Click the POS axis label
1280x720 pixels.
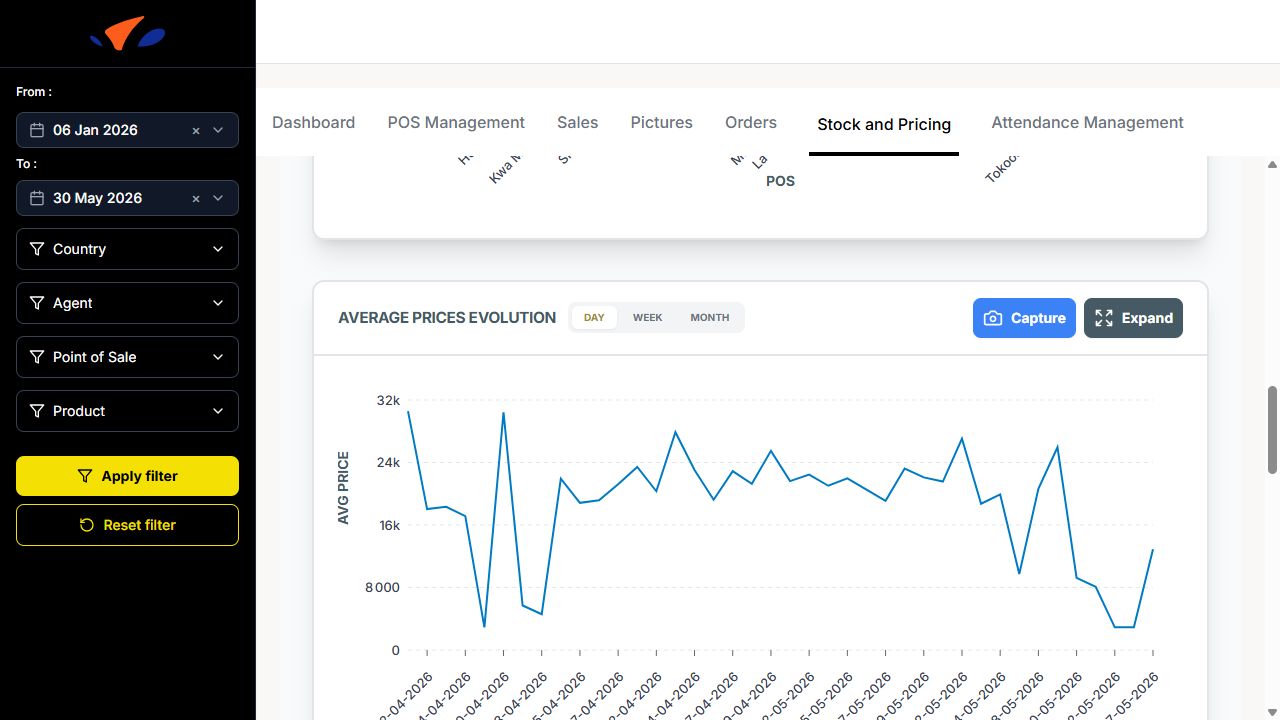pyautogui.click(x=780, y=181)
